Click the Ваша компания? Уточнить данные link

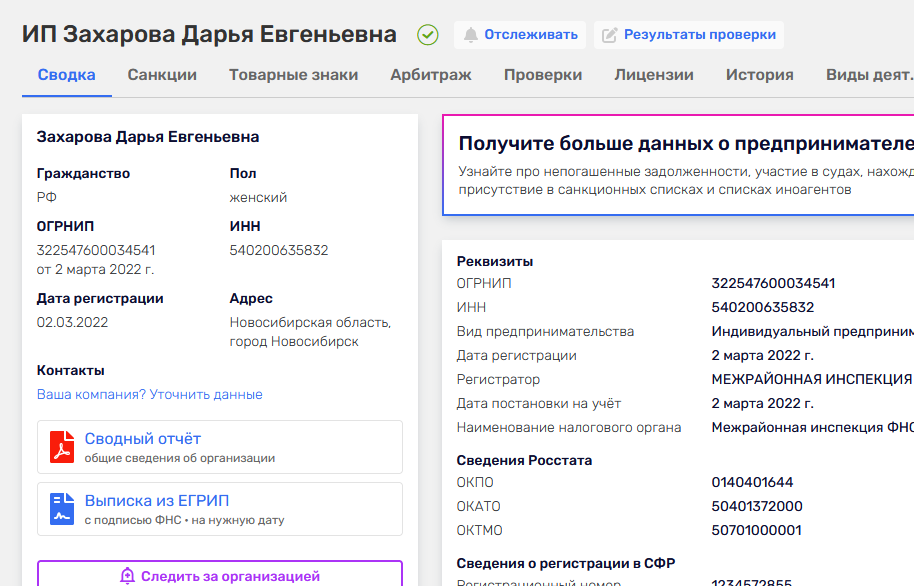150,394
